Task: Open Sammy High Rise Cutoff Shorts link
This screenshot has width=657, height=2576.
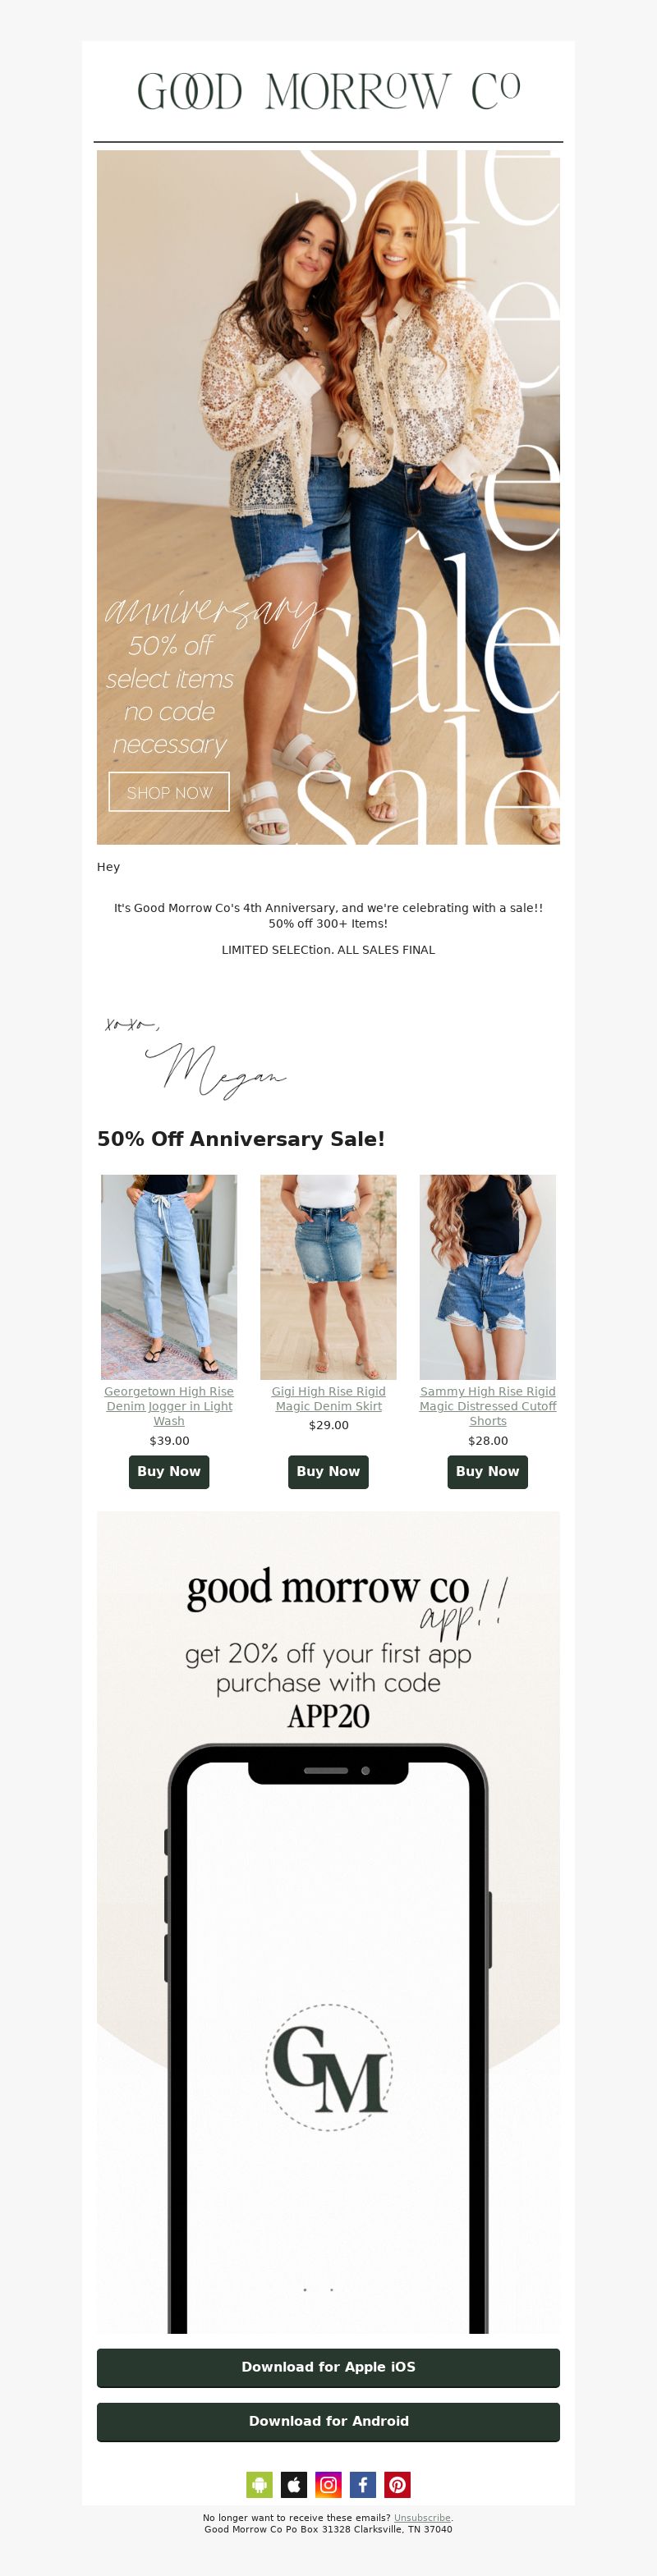Action: coord(488,1405)
